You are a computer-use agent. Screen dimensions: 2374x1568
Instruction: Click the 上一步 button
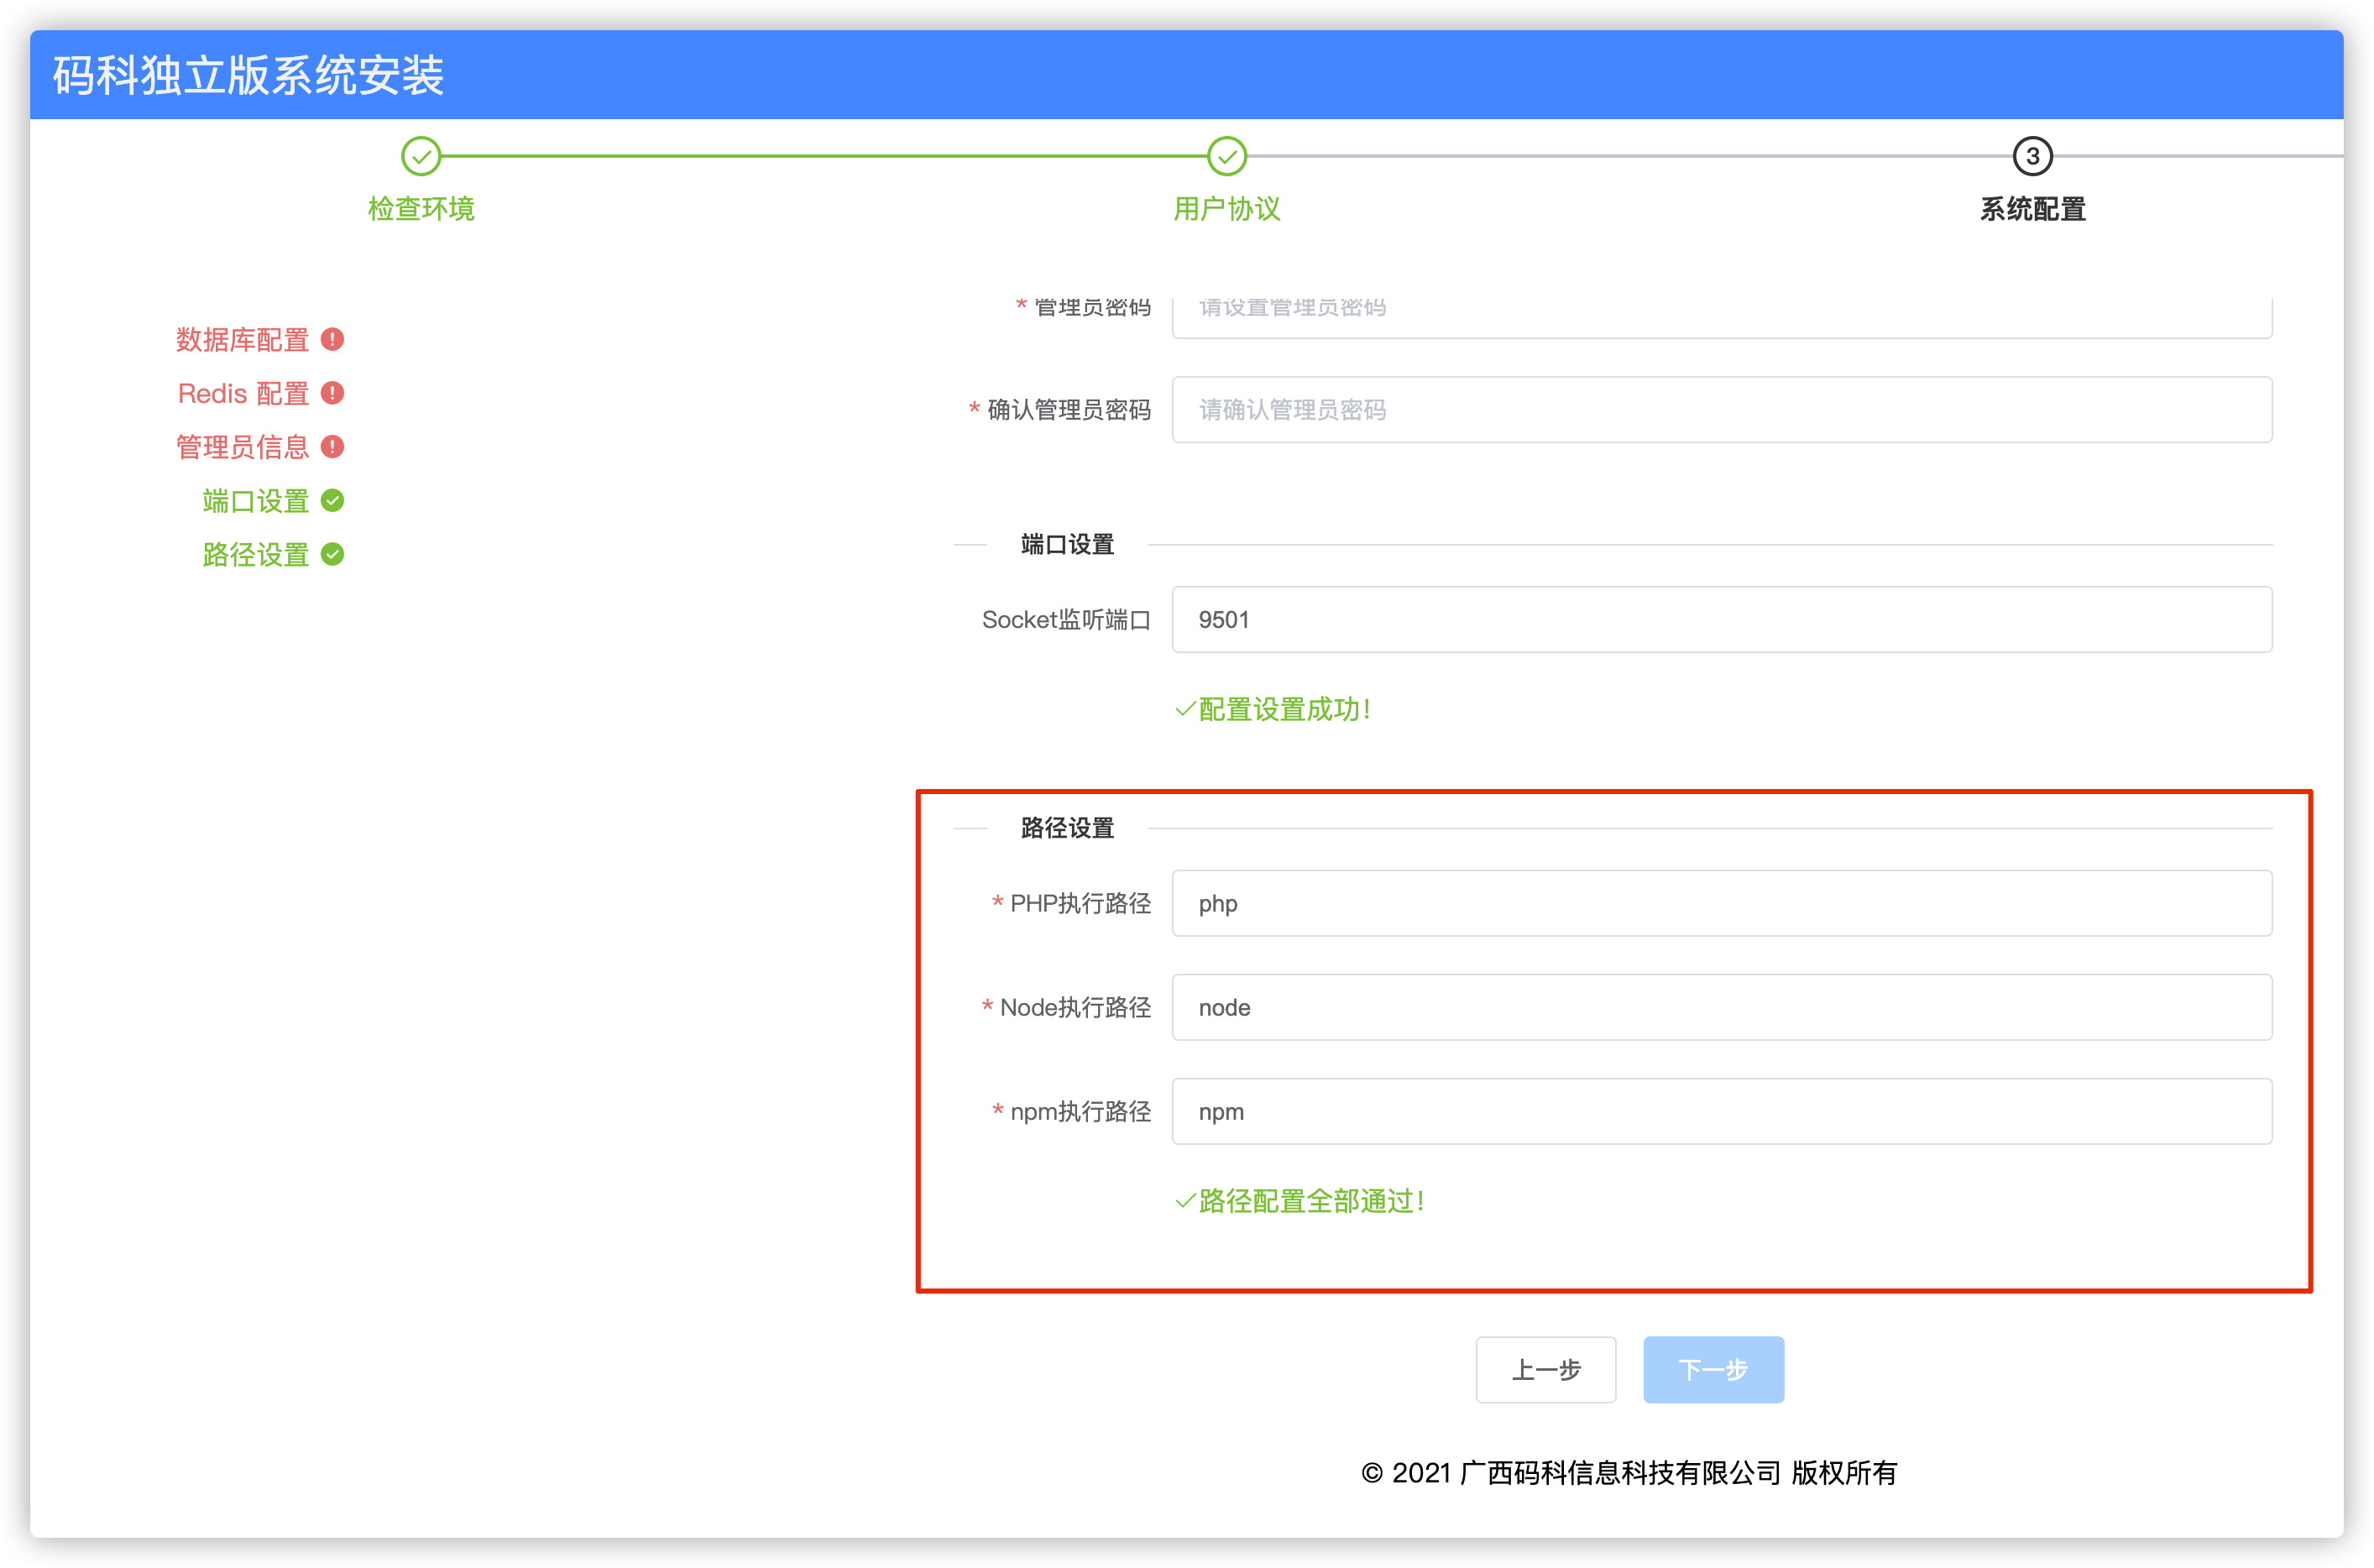pos(1545,1369)
